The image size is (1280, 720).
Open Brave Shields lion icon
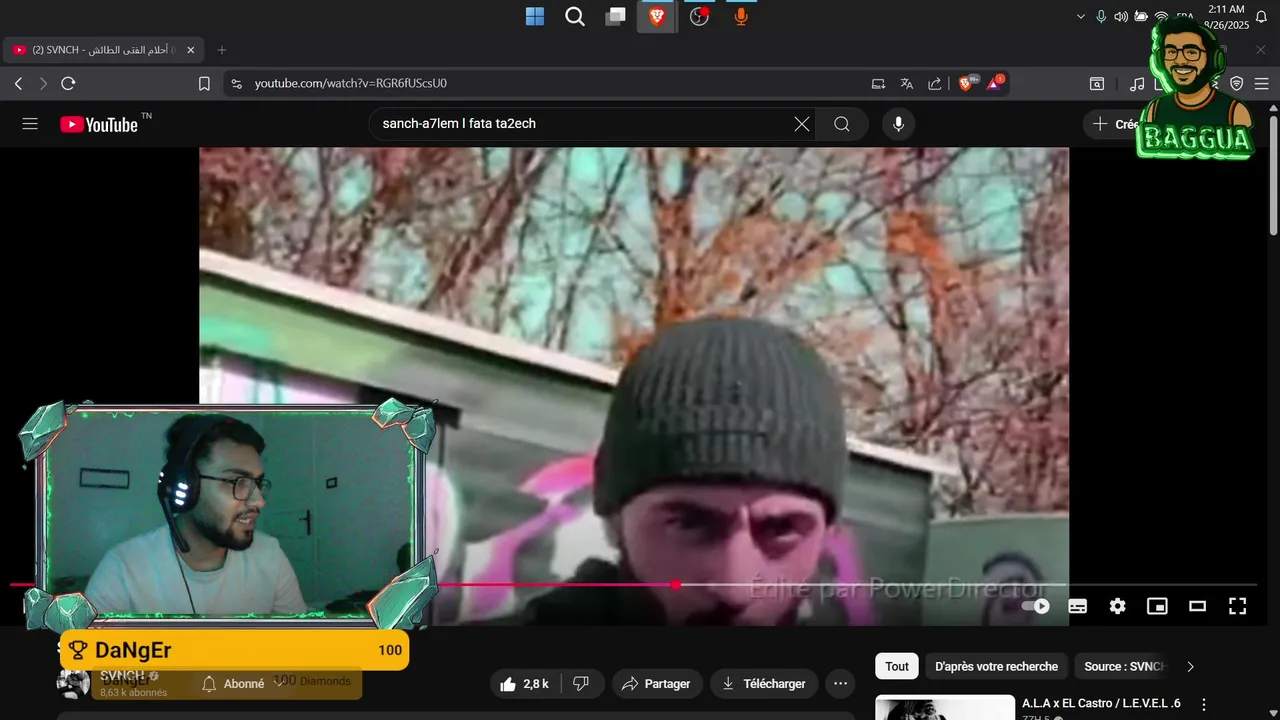[967, 84]
